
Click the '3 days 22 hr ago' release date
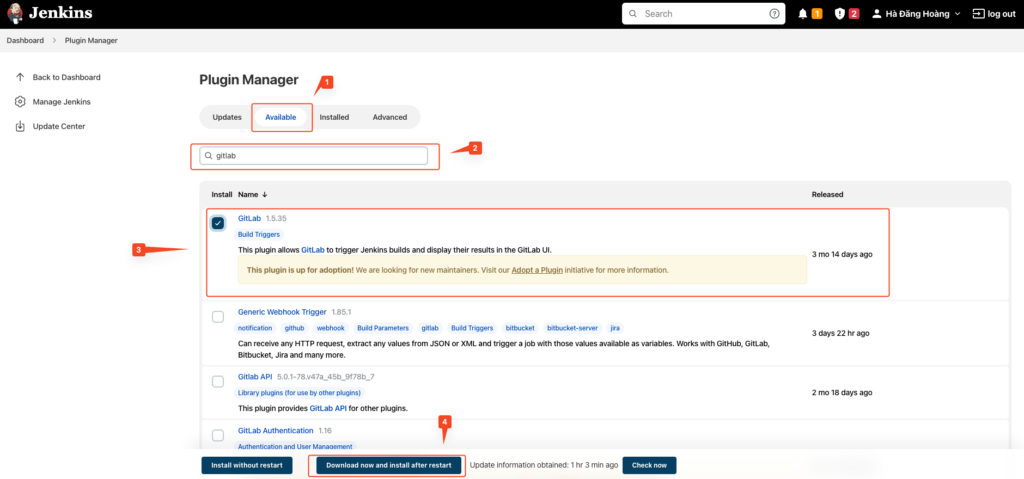click(x=840, y=333)
